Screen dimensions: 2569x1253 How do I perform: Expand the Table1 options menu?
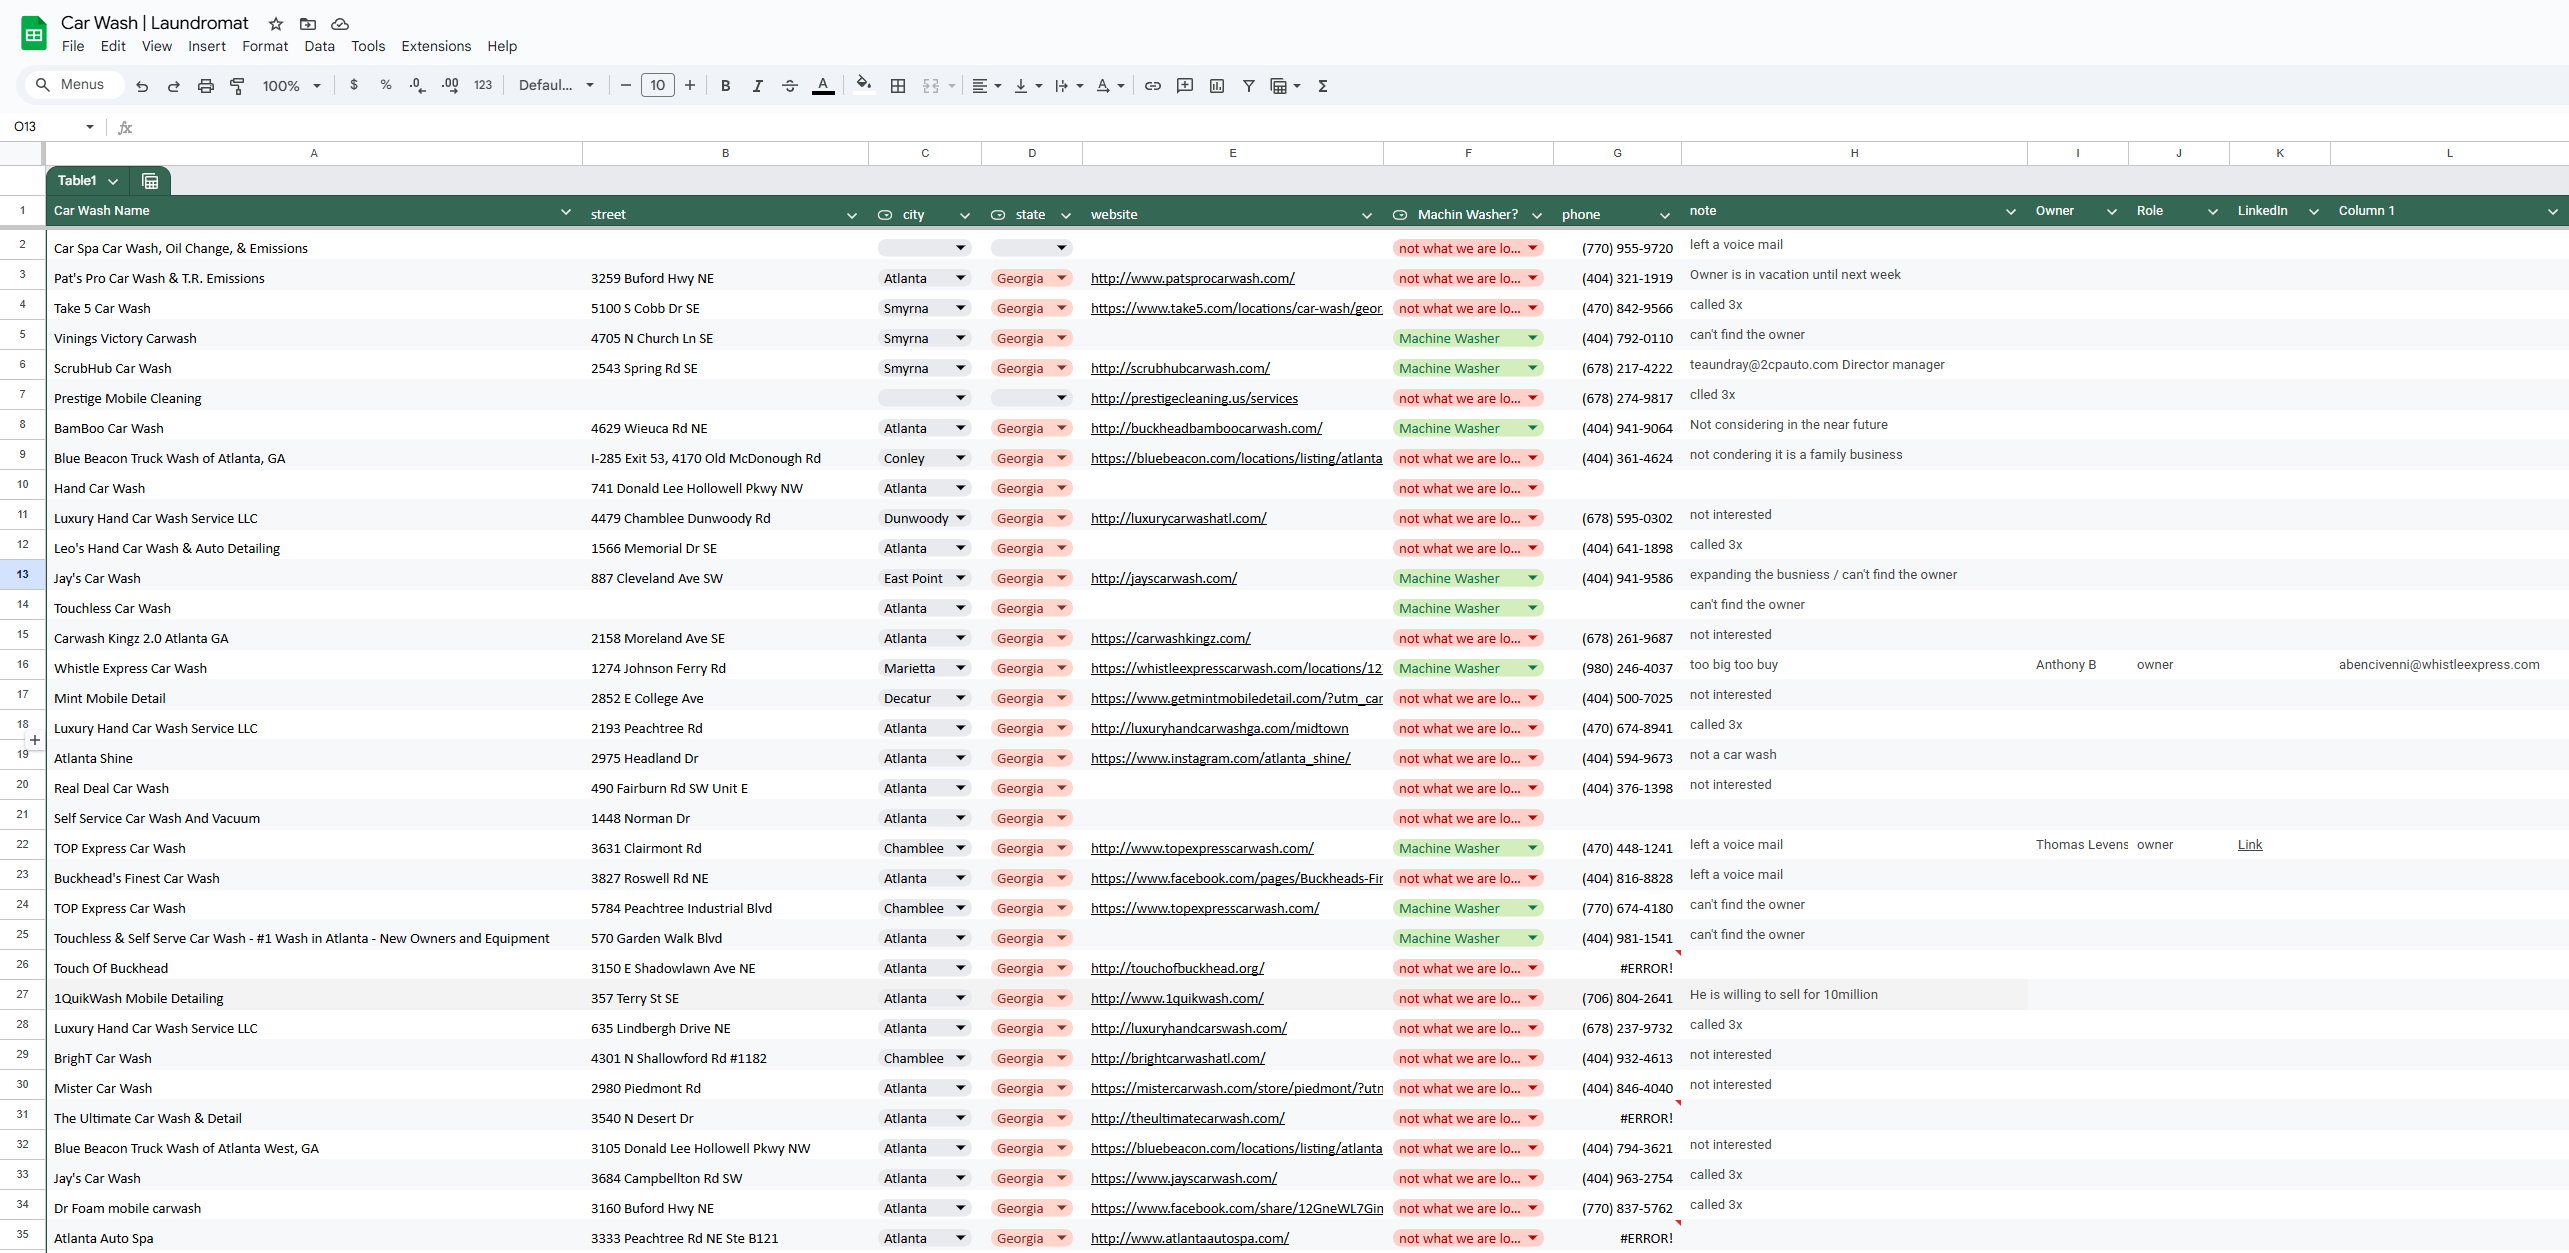113,181
